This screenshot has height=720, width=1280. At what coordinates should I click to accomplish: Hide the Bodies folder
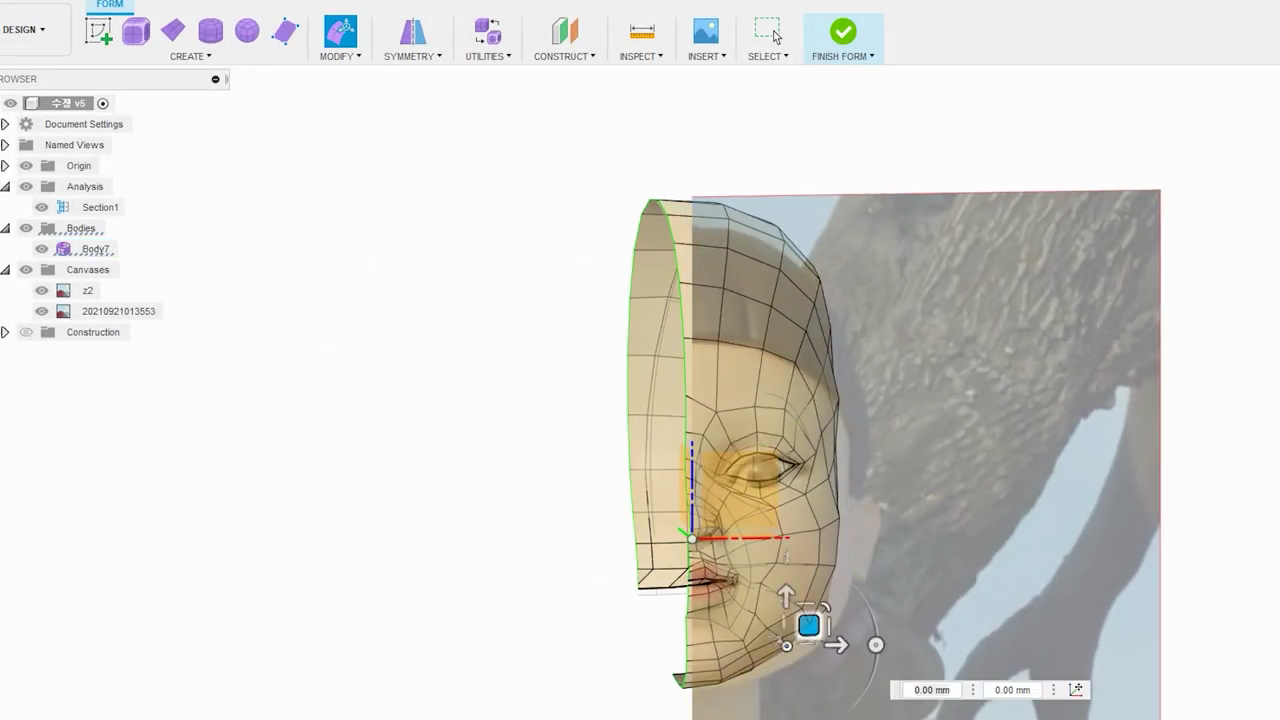[x=26, y=228]
